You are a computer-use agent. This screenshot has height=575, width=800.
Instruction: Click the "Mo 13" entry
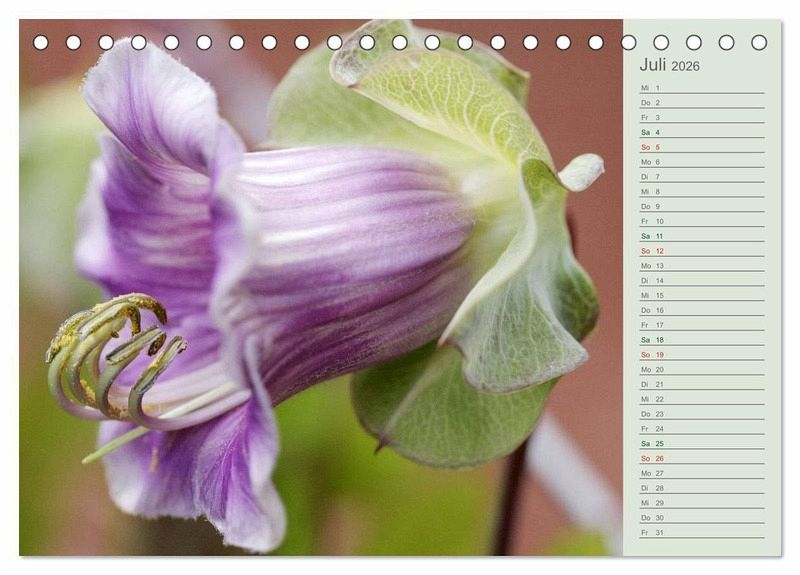click(702, 265)
